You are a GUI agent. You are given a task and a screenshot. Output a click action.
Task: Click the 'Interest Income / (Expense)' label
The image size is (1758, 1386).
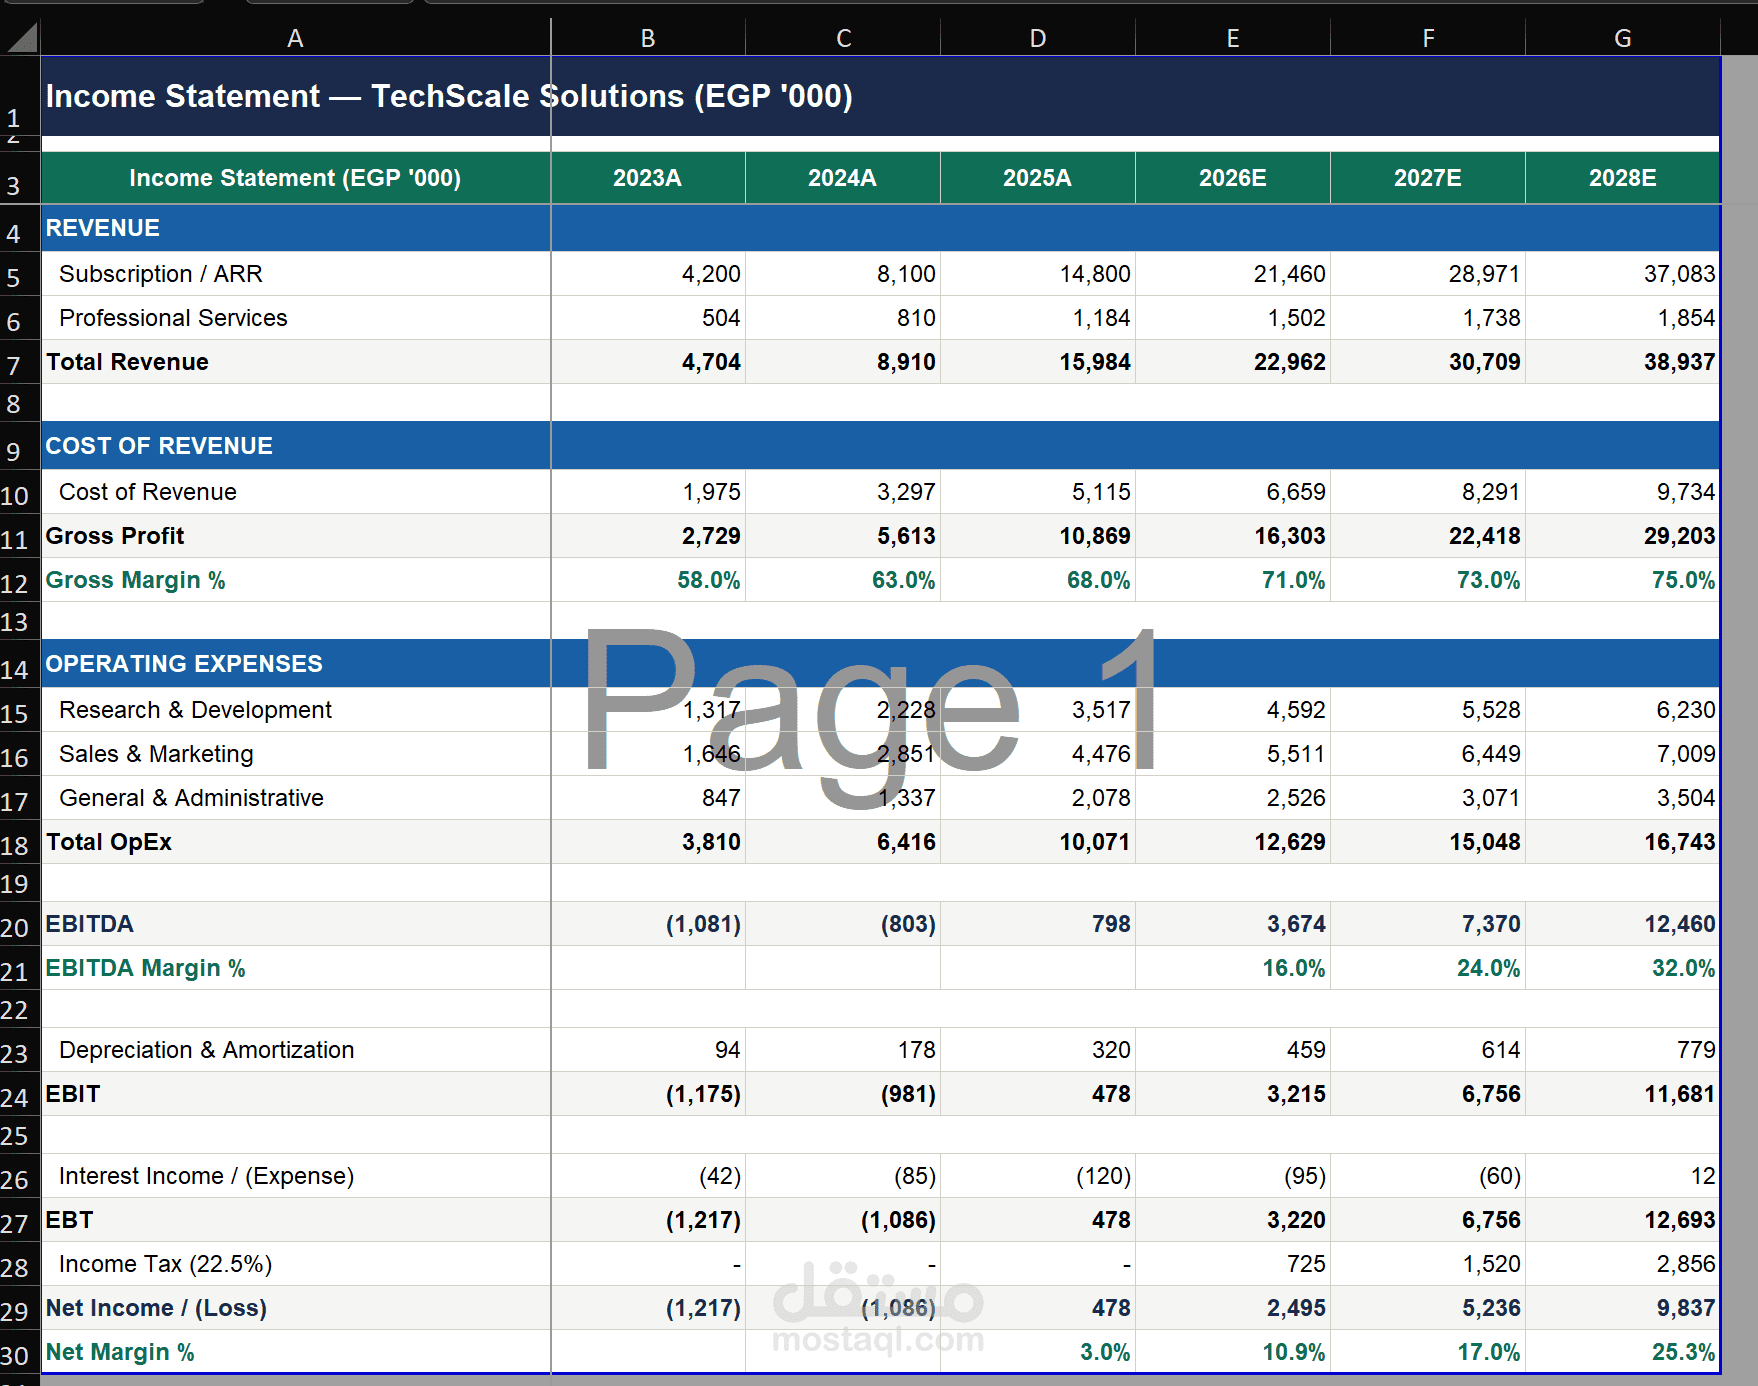point(206,1176)
